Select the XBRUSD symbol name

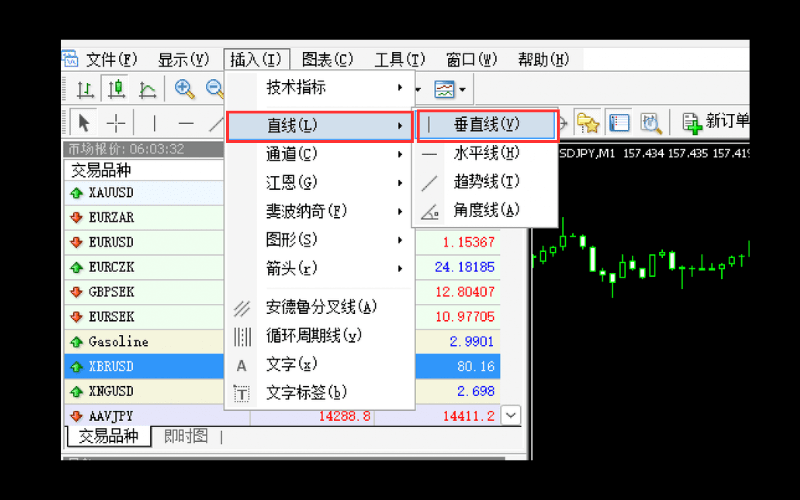111,367
